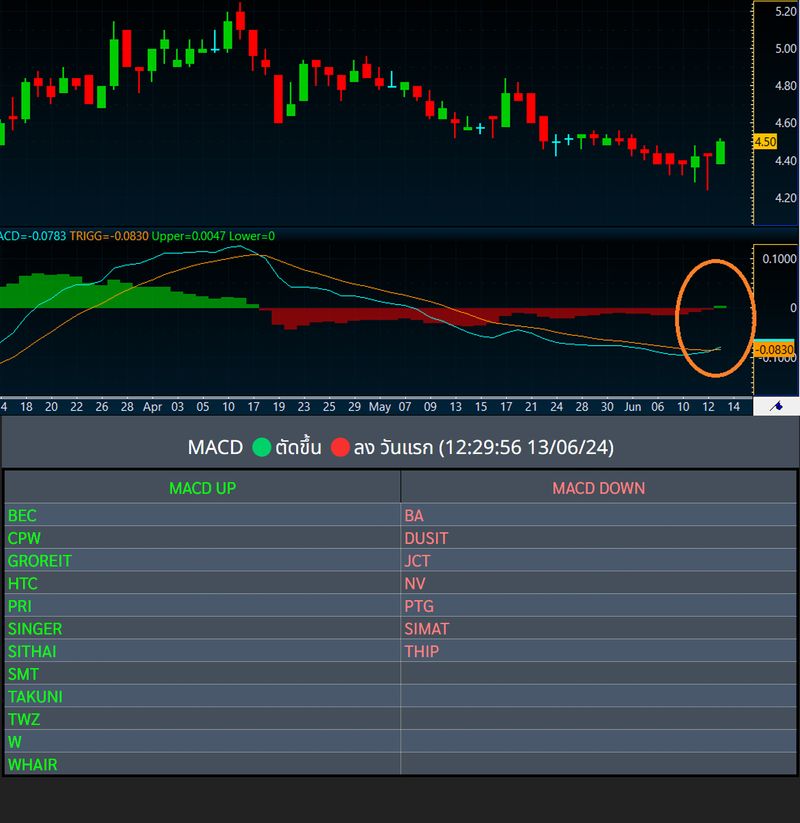Click the green dot beside ตัดขึ้น label
Viewport: 800px width, 823px height.
coord(262,449)
